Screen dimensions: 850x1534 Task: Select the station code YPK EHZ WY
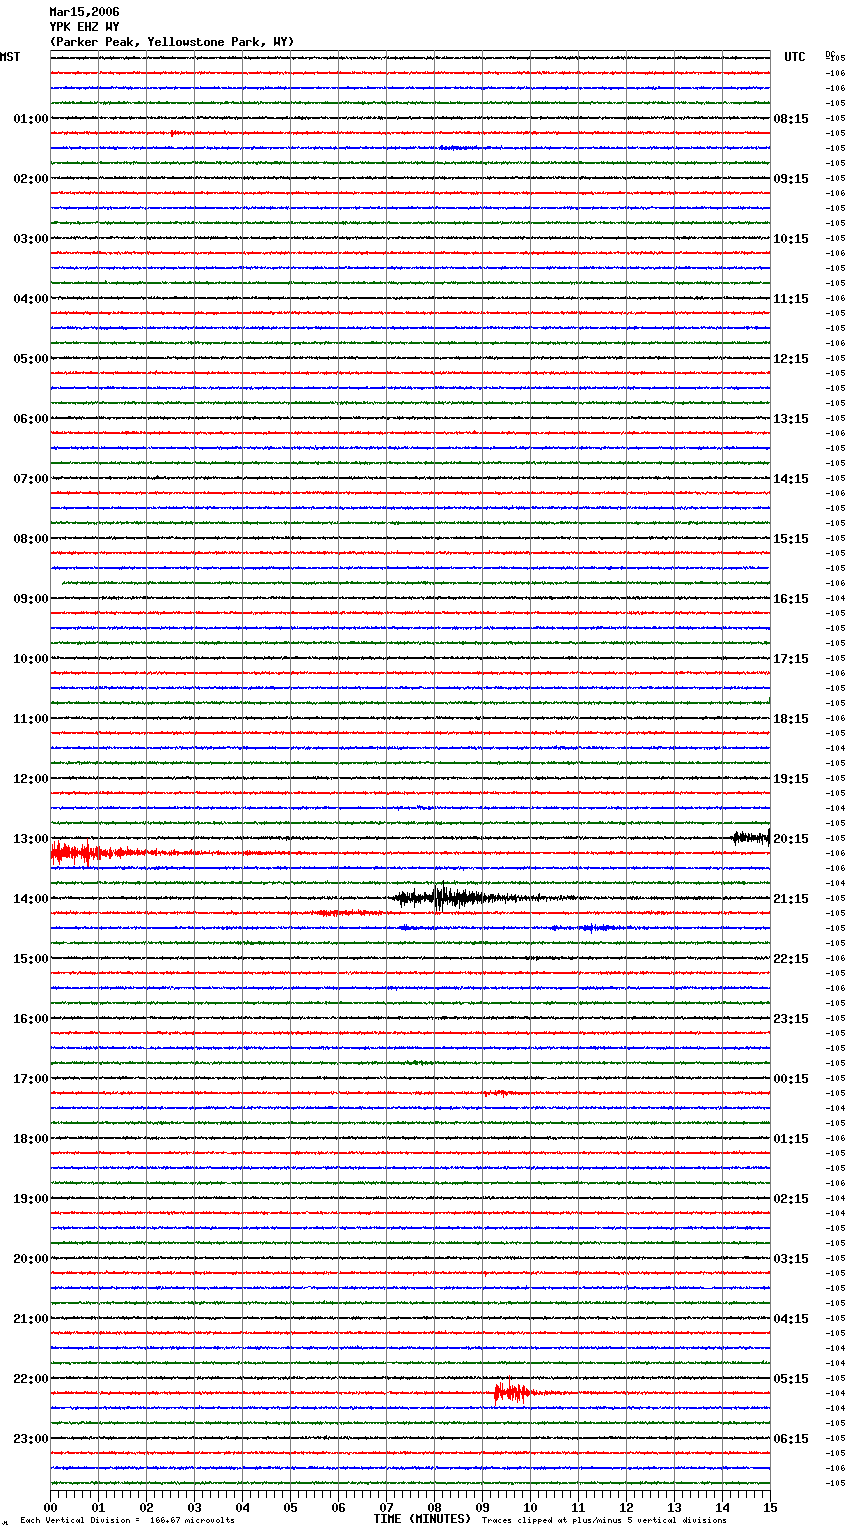click(x=84, y=27)
